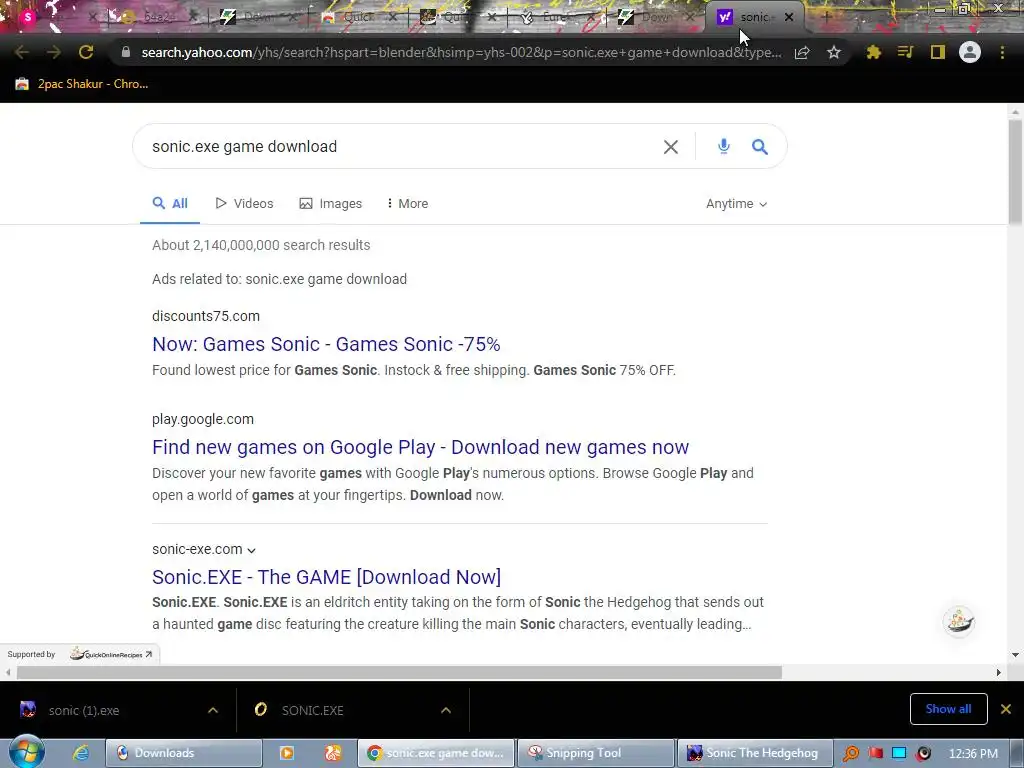Open options for the SONIC.EXE download
The width and height of the screenshot is (1024, 768).
[x=446, y=710]
